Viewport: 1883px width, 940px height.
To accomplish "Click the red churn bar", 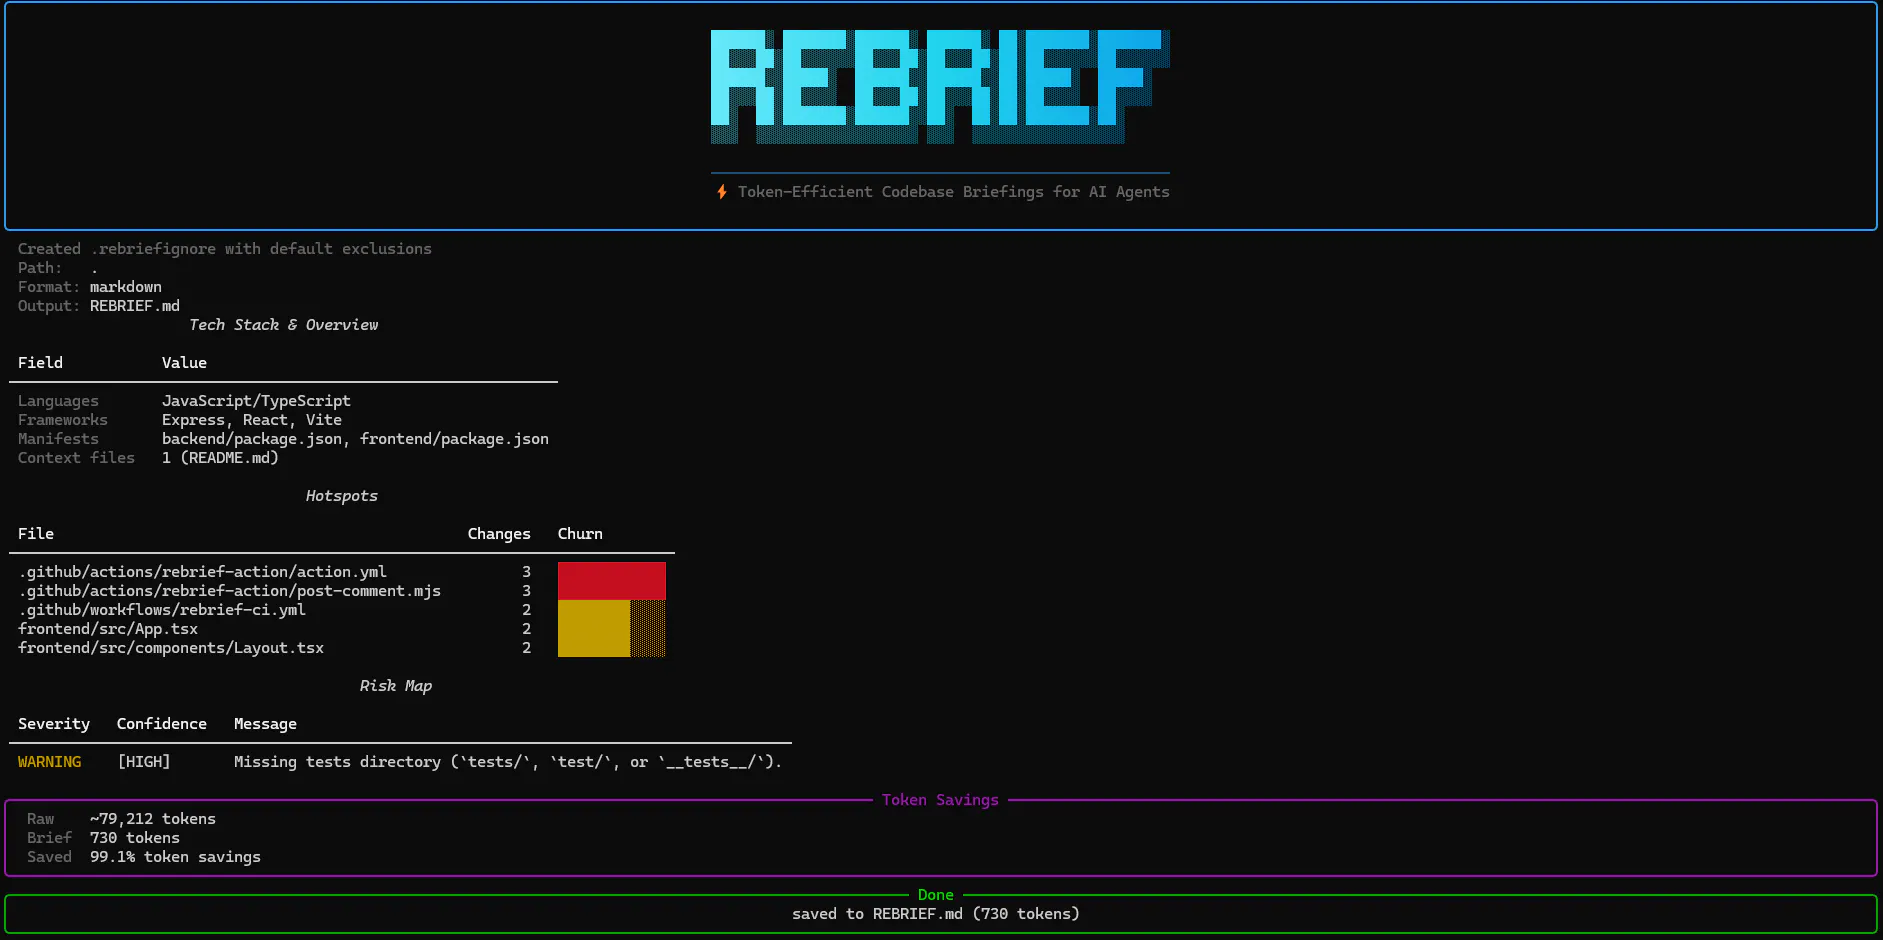I will pos(612,581).
